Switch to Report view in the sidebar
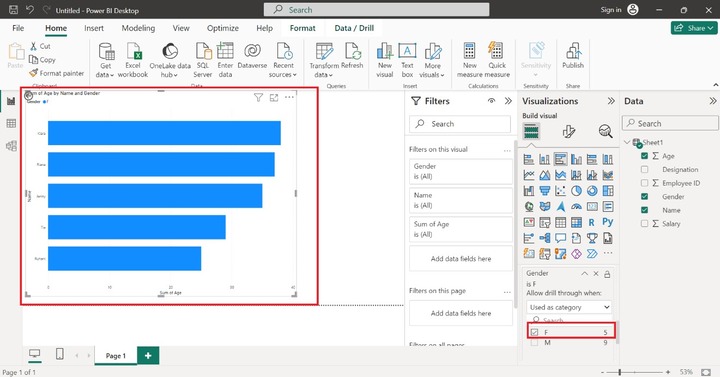720x377 pixels. pos(11,101)
